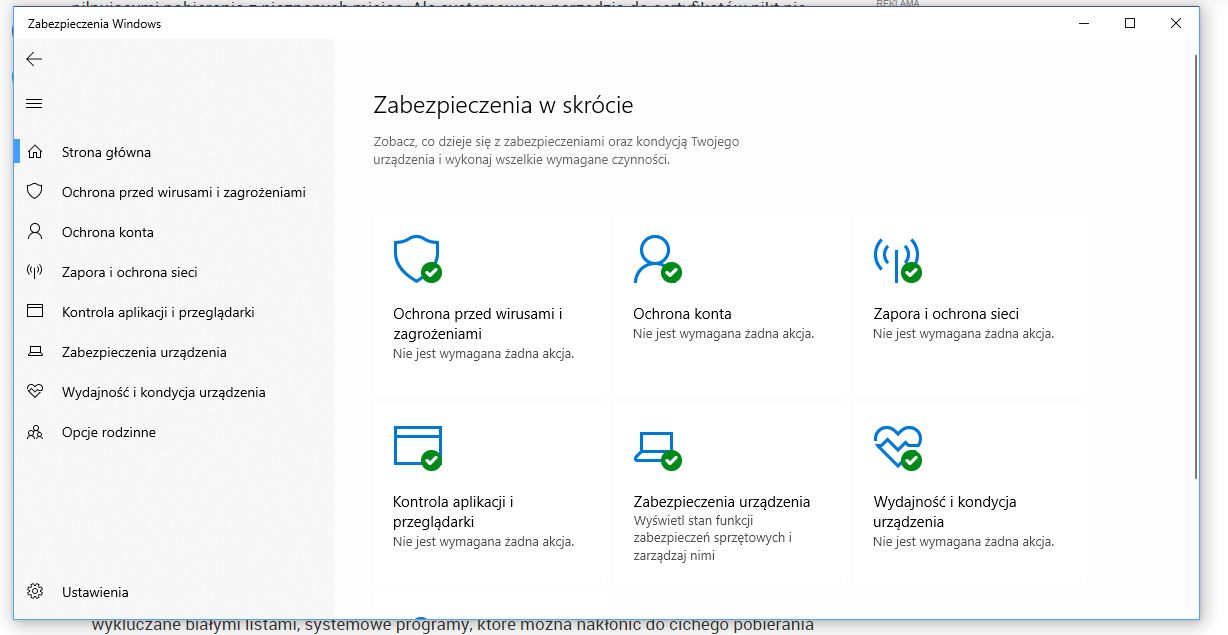1228x635 pixels.
Task: Open the hamburger navigation menu
Action: pos(34,103)
